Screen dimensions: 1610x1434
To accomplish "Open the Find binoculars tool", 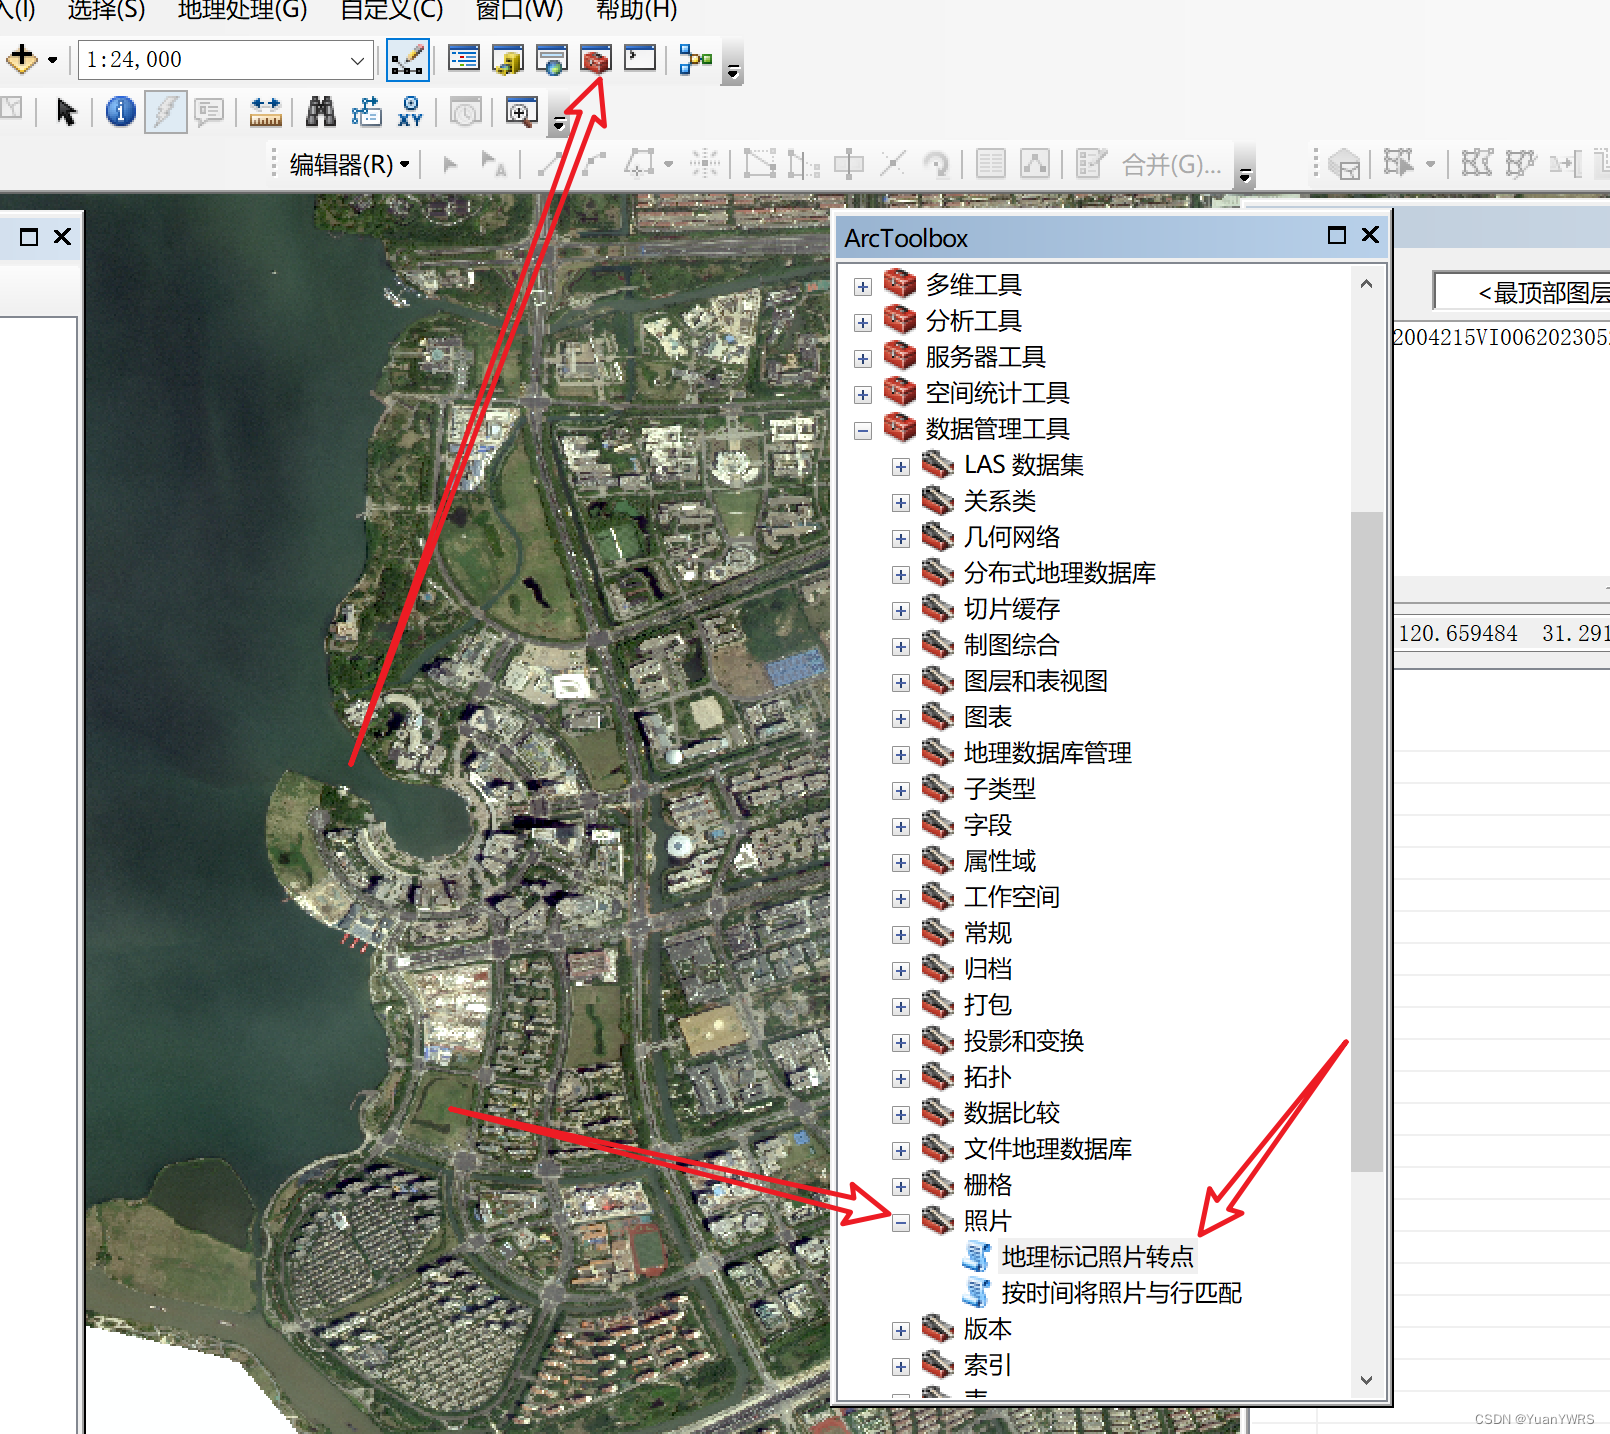I will point(321,112).
